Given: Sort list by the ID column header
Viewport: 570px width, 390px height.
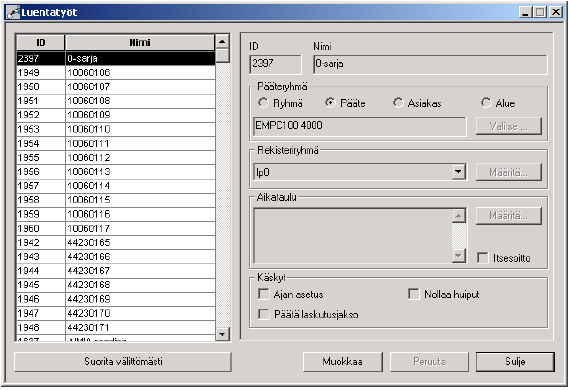Looking at the screenshot, I should click(41, 43).
